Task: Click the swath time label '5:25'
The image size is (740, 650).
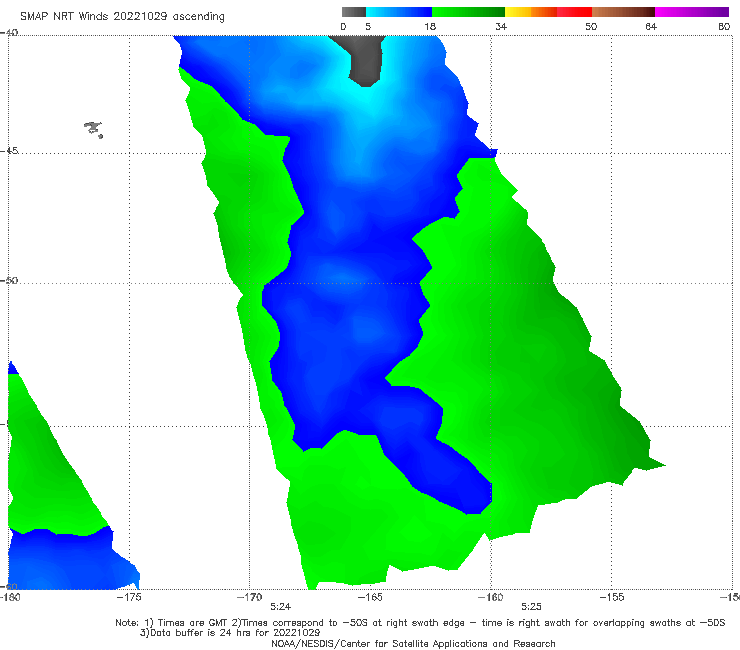Action: pyautogui.click(x=531, y=607)
